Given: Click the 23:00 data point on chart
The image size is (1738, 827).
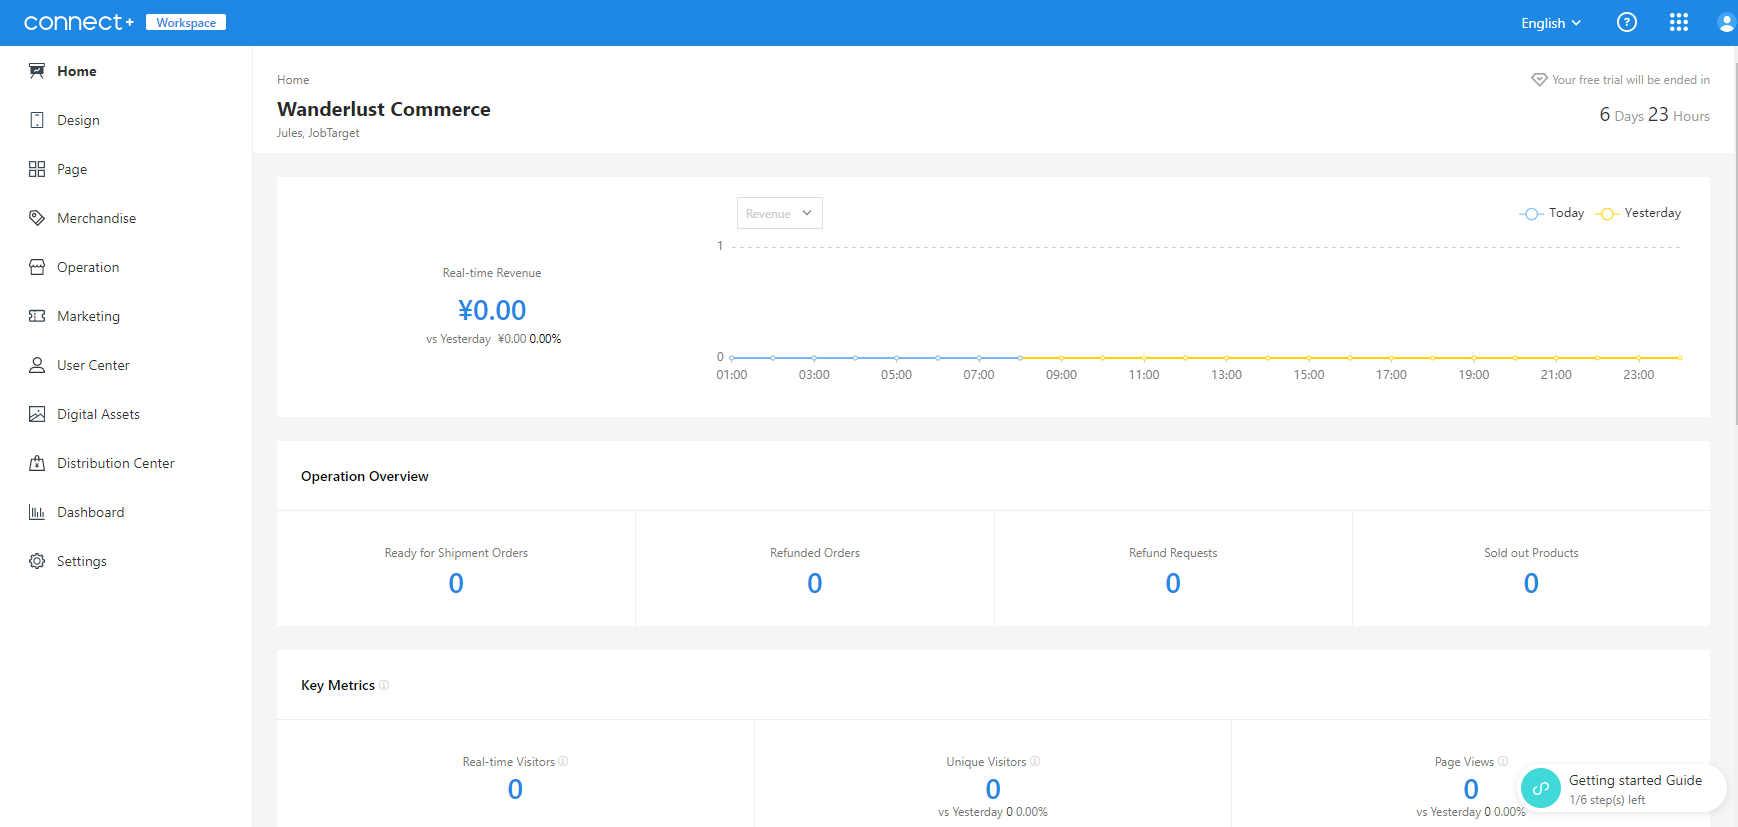Looking at the screenshot, I should [1639, 357].
